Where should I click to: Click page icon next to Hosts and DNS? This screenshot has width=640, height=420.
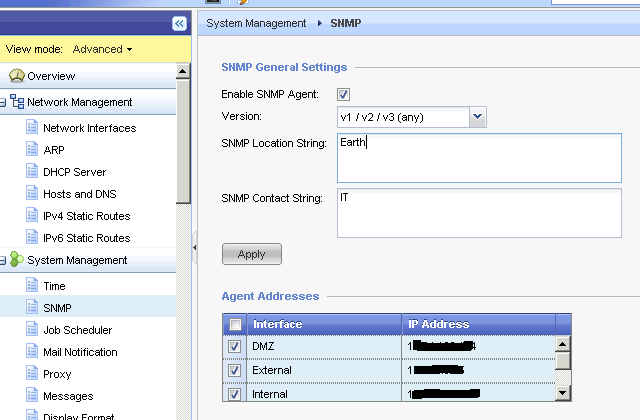[32, 193]
